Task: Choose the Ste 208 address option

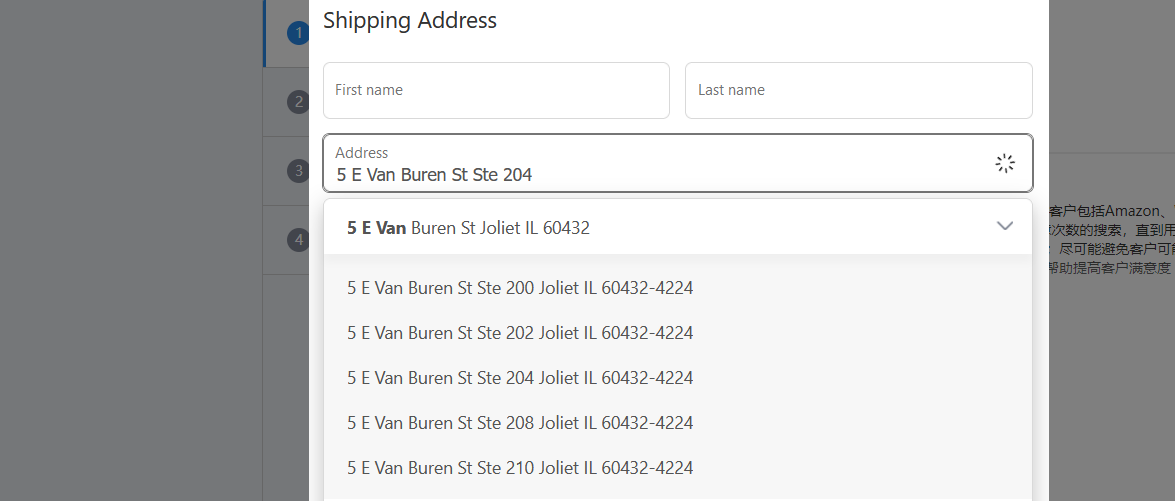Action: [x=520, y=423]
